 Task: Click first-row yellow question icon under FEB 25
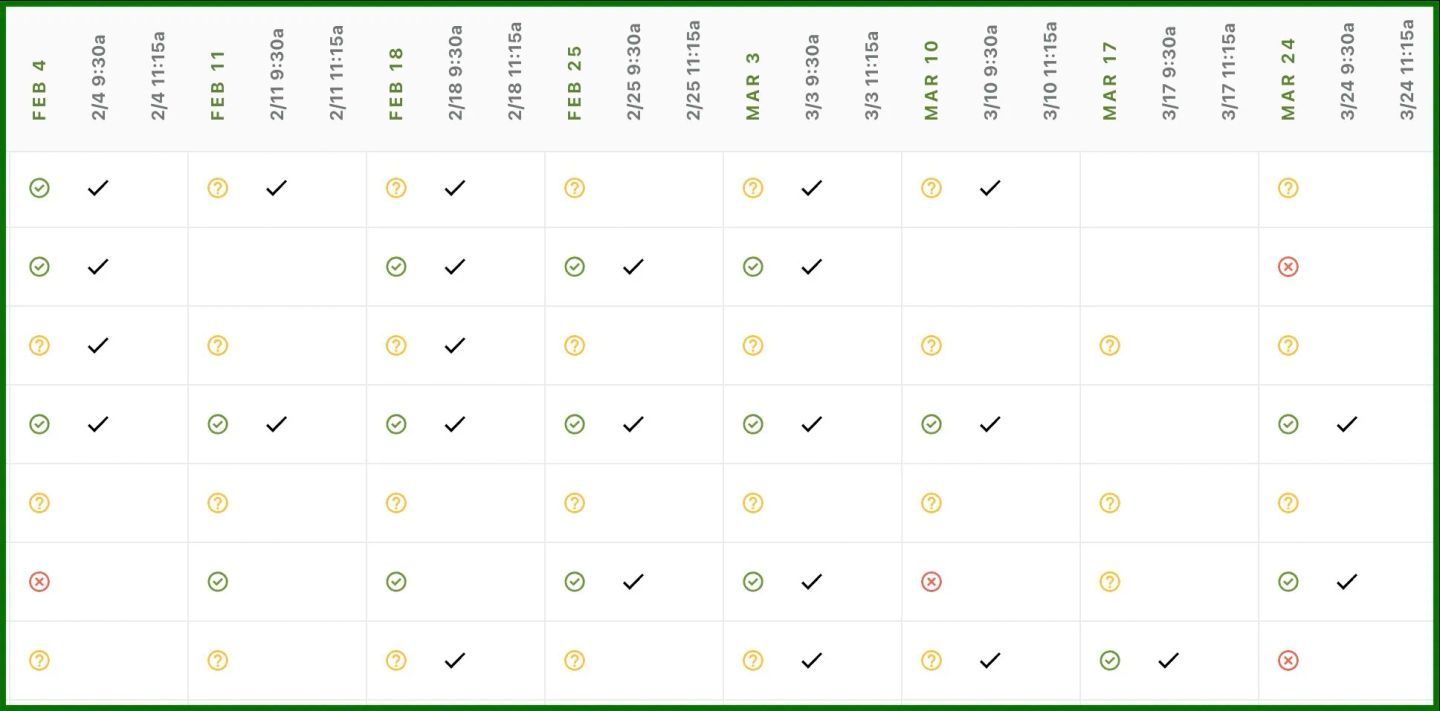574,187
